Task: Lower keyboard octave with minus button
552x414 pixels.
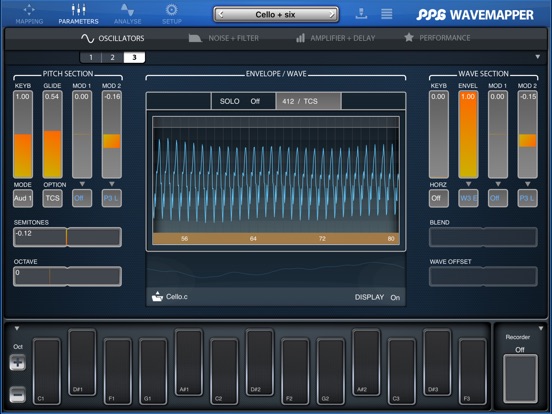Action: pyautogui.click(x=18, y=395)
